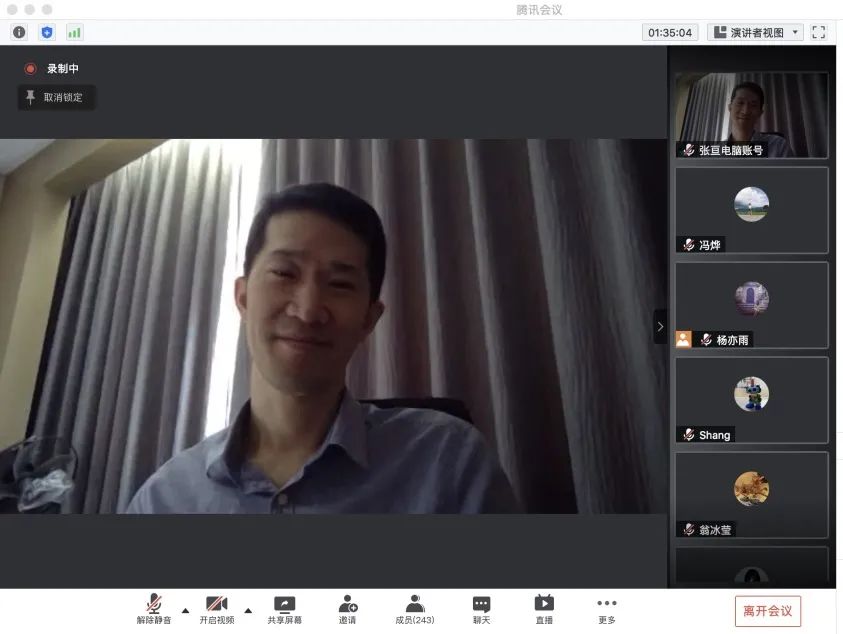The width and height of the screenshot is (843, 634).
Task: Open the meeting info icon
Action: (19, 32)
